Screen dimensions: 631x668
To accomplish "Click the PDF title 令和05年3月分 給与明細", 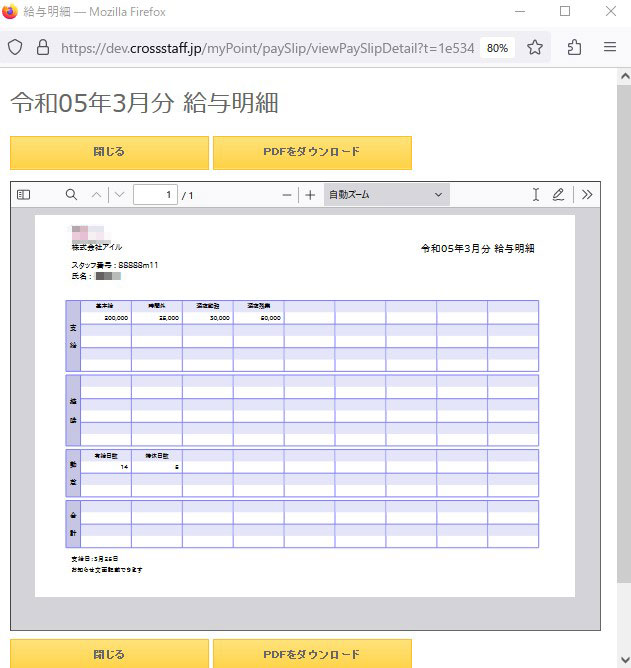I will [478, 248].
